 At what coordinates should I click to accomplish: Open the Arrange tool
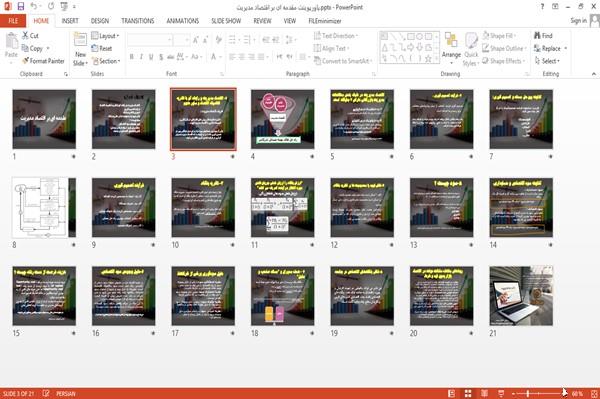pyautogui.click(x=451, y=49)
